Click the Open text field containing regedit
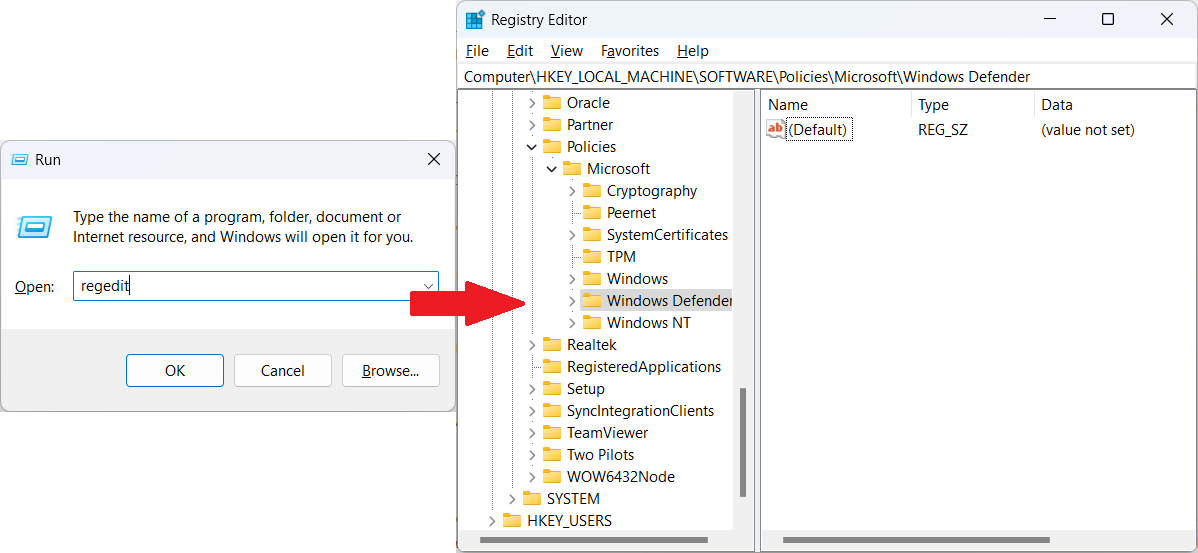The image size is (1198, 553). 256,286
